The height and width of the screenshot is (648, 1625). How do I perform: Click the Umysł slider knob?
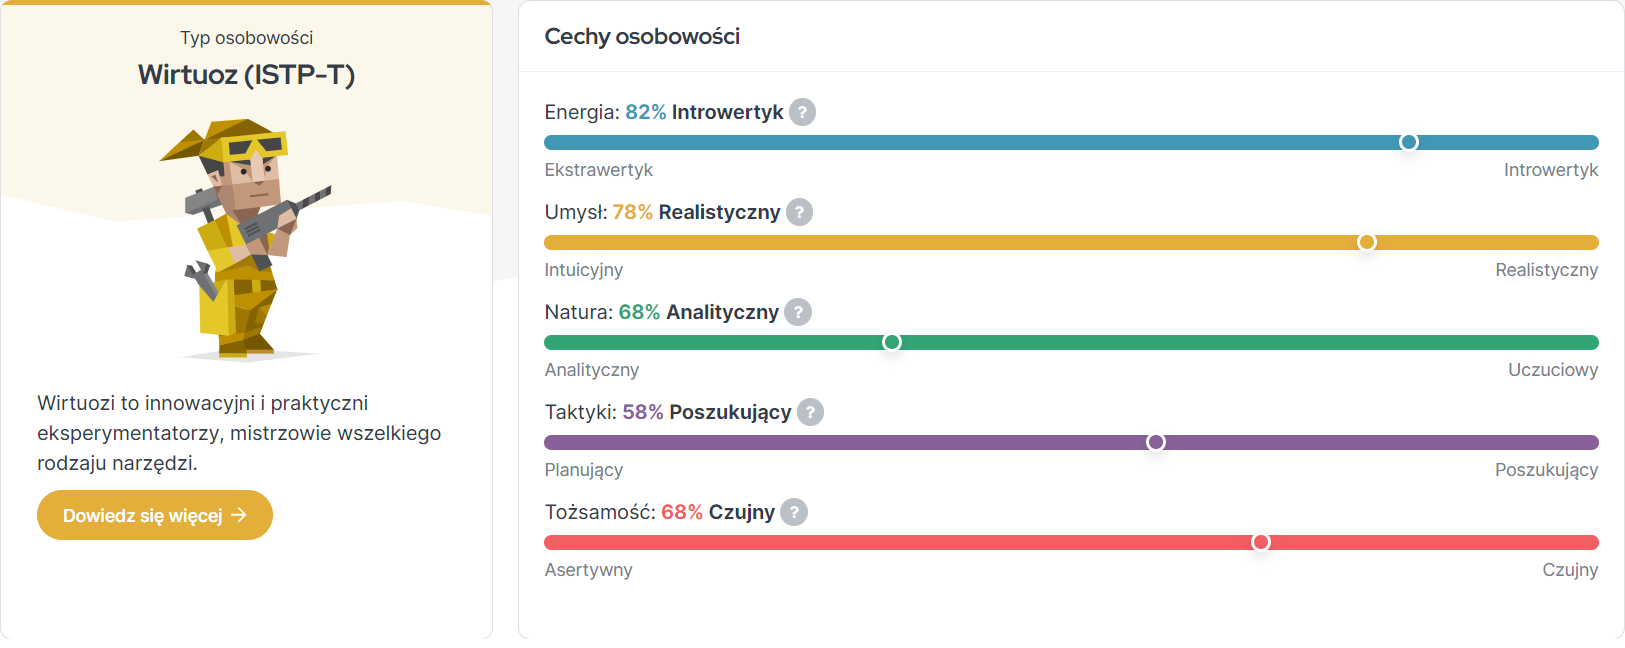1366,242
